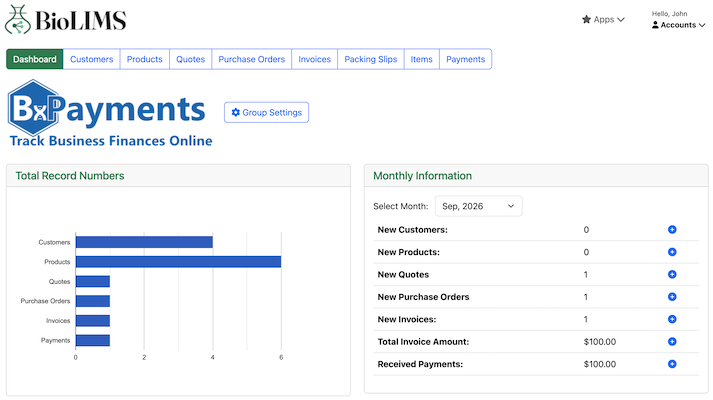The image size is (713, 400).
Task: Click the plus icon for Received Payments
Action: click(672, 364)
